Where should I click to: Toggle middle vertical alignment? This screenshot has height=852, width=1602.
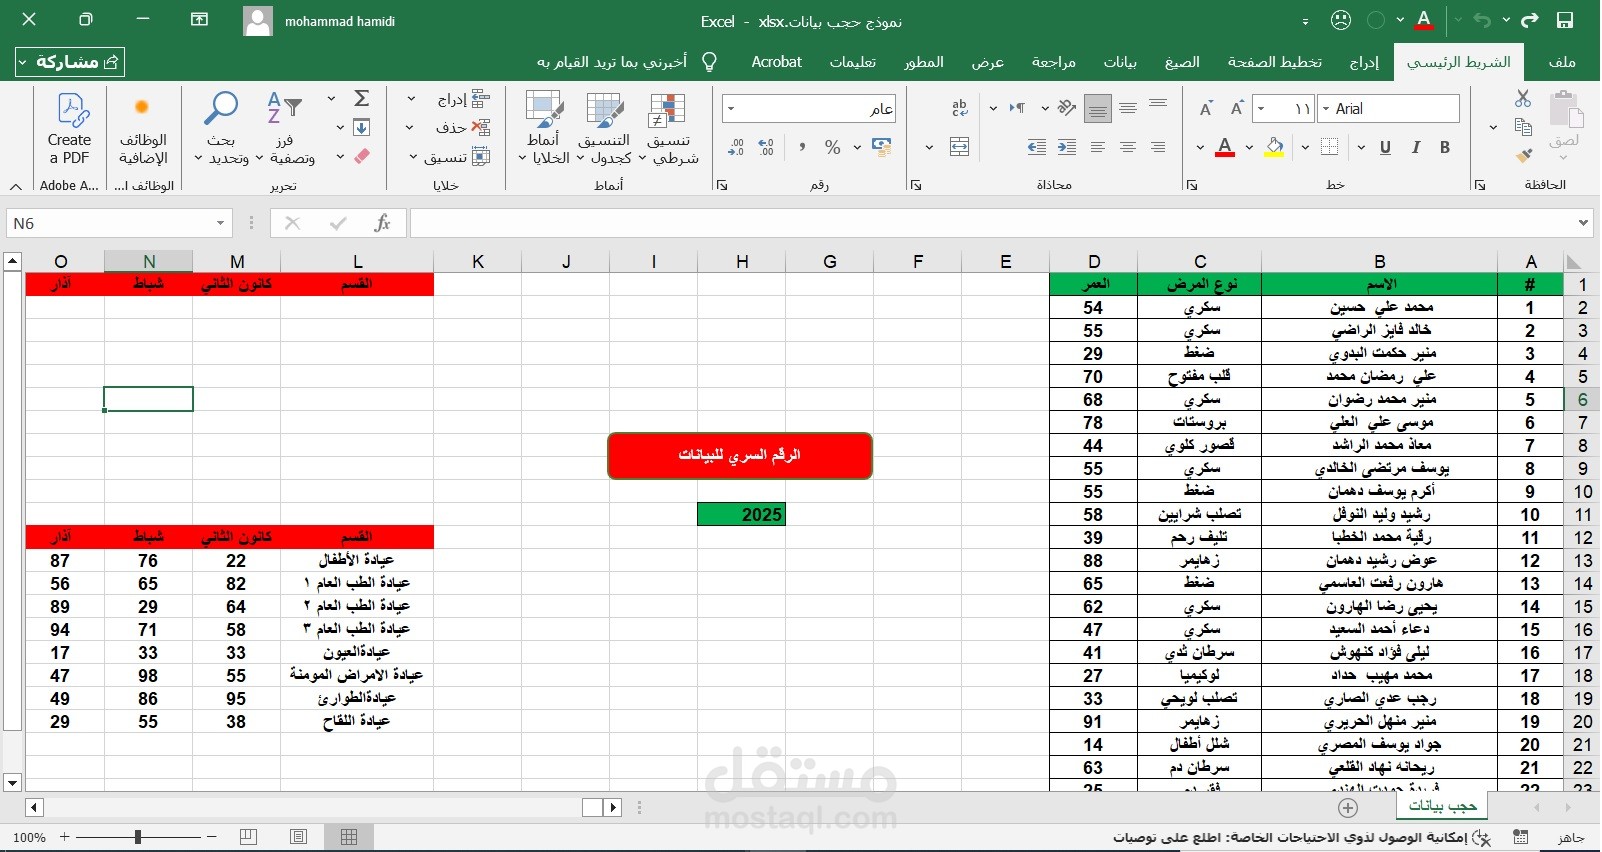pyautogui.click(x=1128, y=108)
